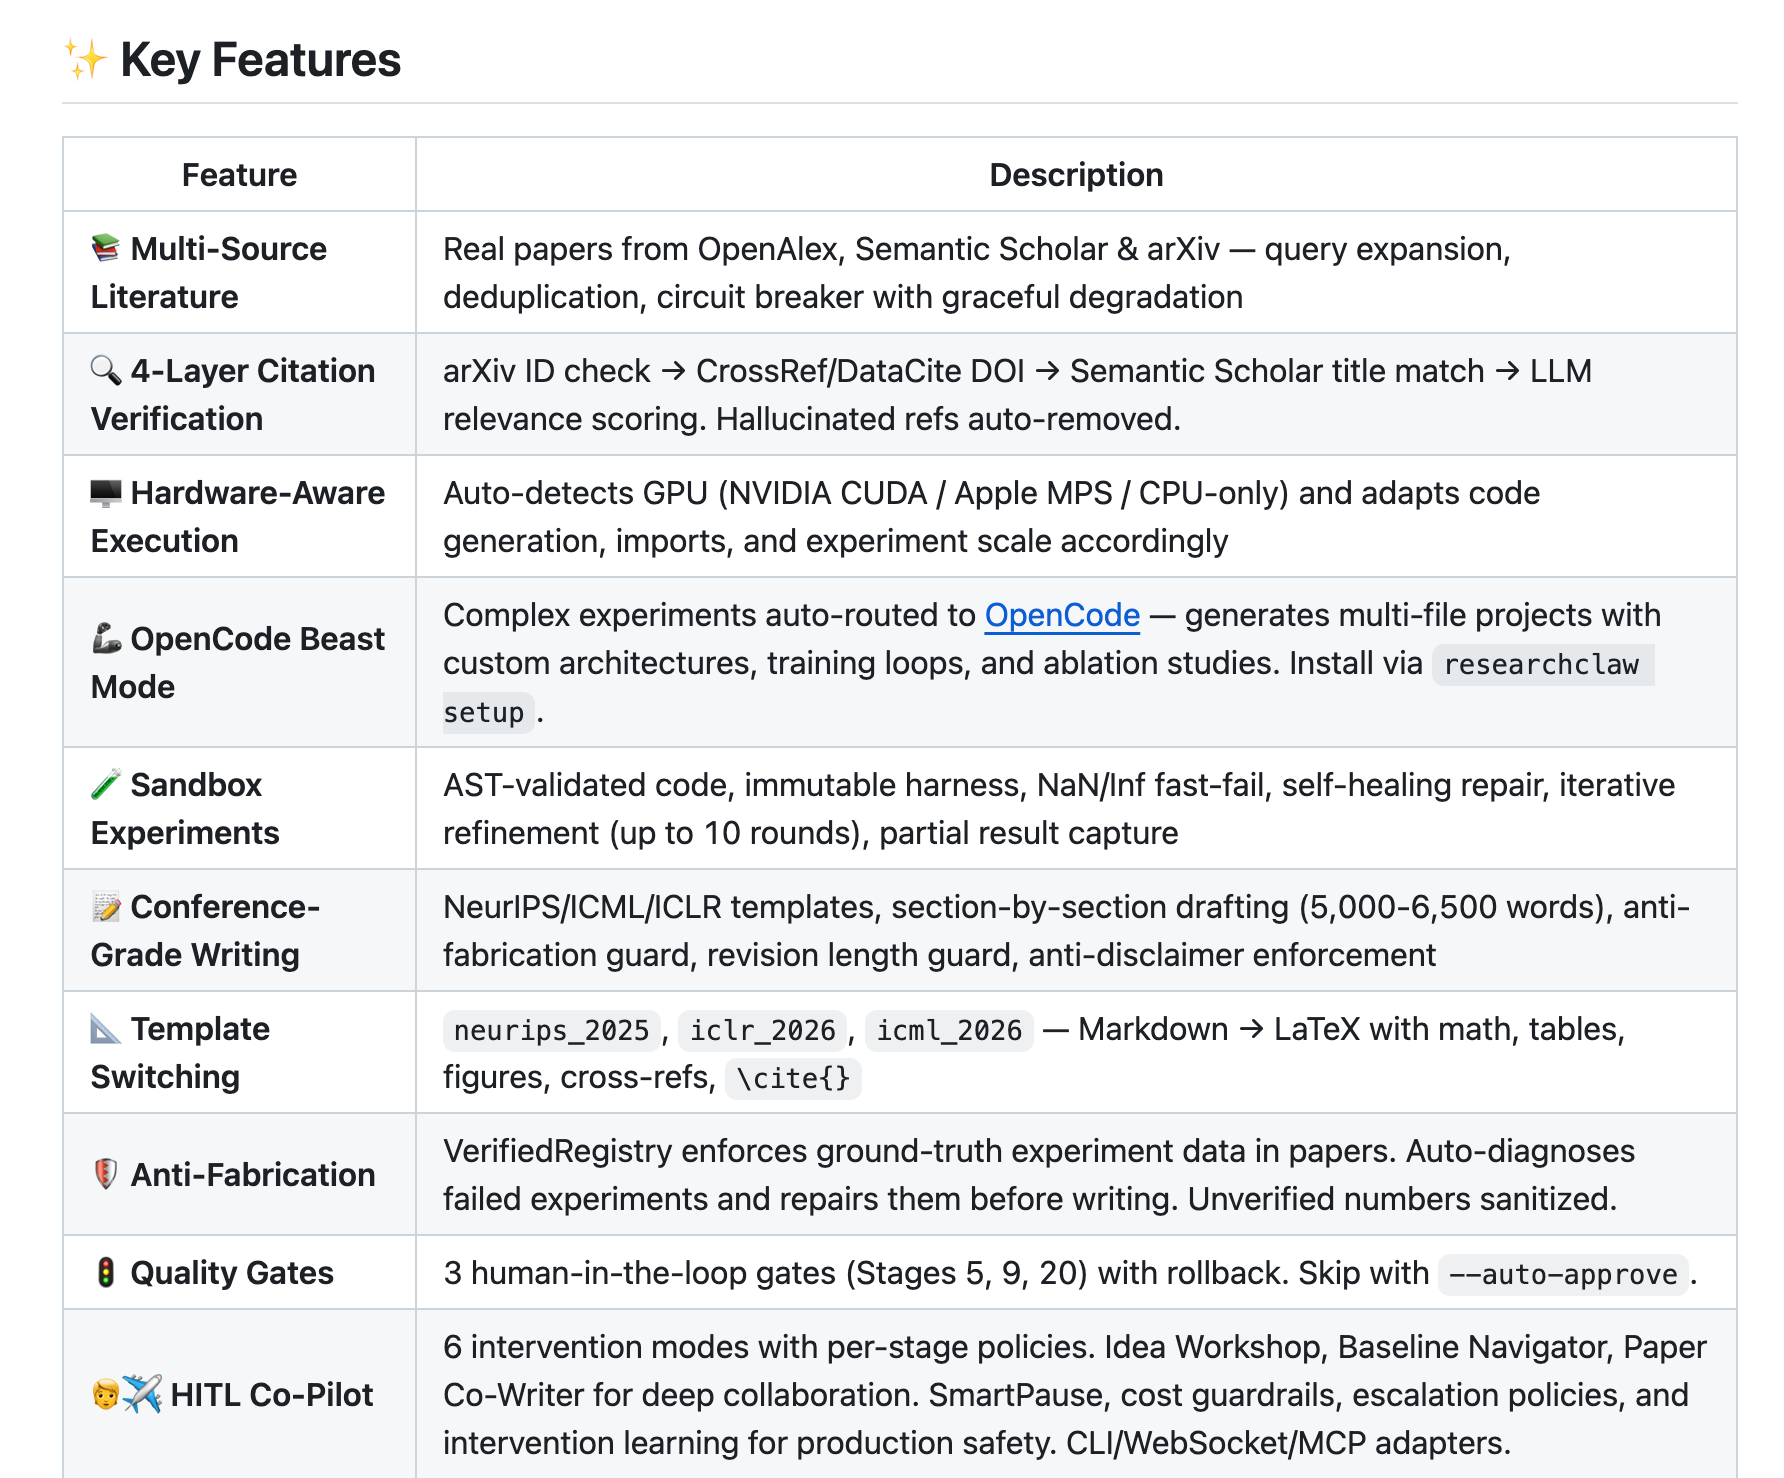Viewport: 1784px width, 1478px height.
Task: Click the airplane emoji beside HITL Co-Pilot
Action: tap(143, 1394)
